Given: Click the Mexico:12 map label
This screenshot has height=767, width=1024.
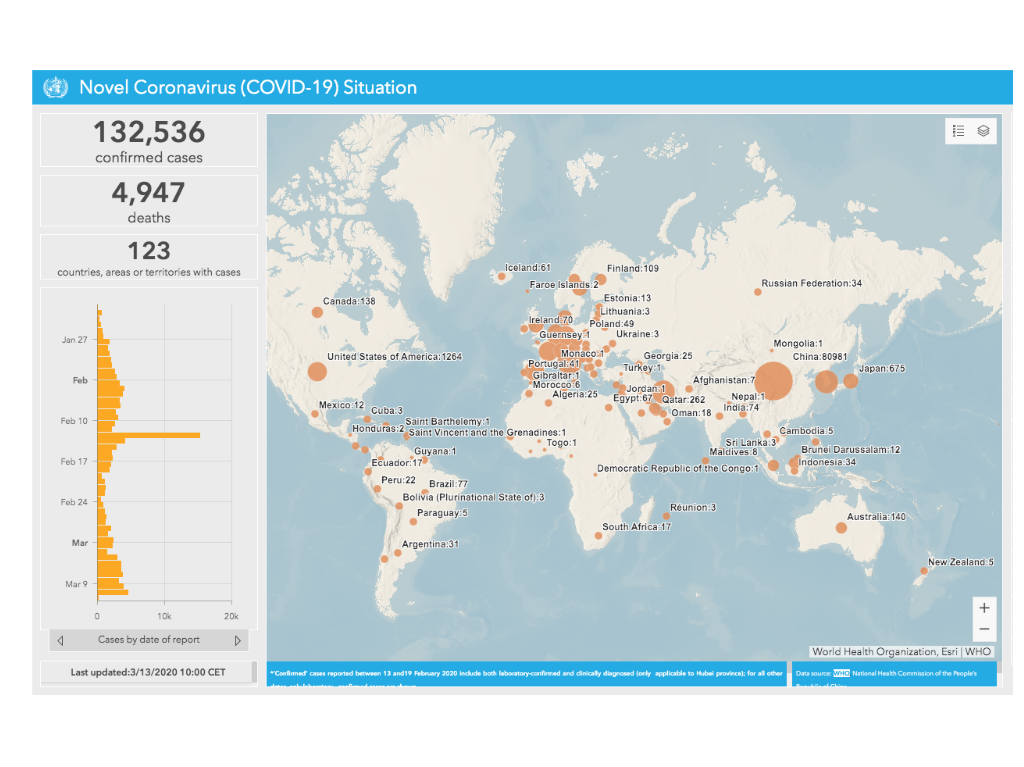Looking at the screenshot, I should pyautogui.click(x=342, y=405).
